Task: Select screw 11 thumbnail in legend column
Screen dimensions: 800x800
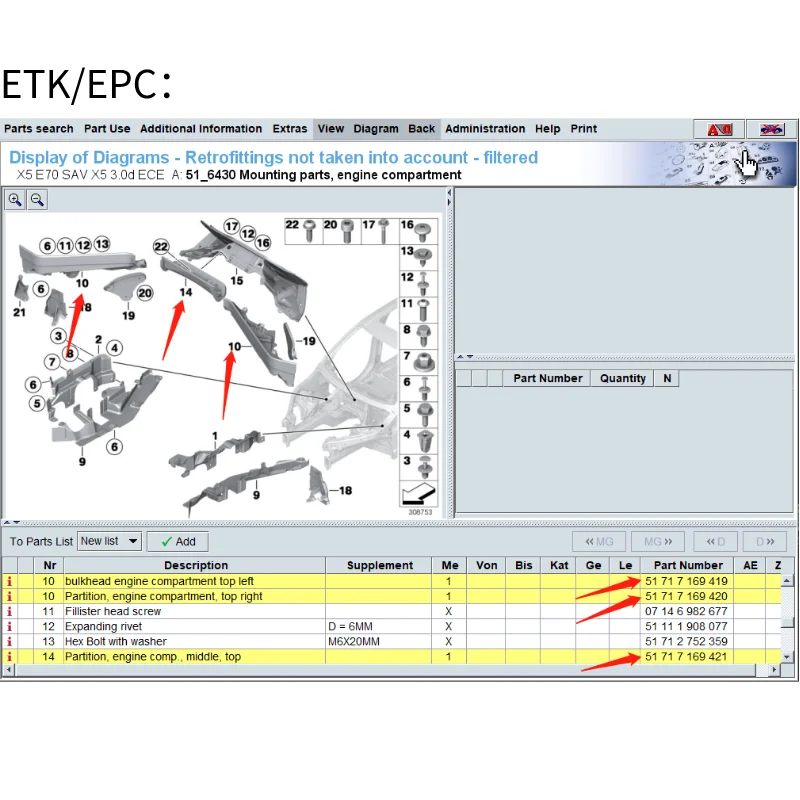Action: (418, 310)
